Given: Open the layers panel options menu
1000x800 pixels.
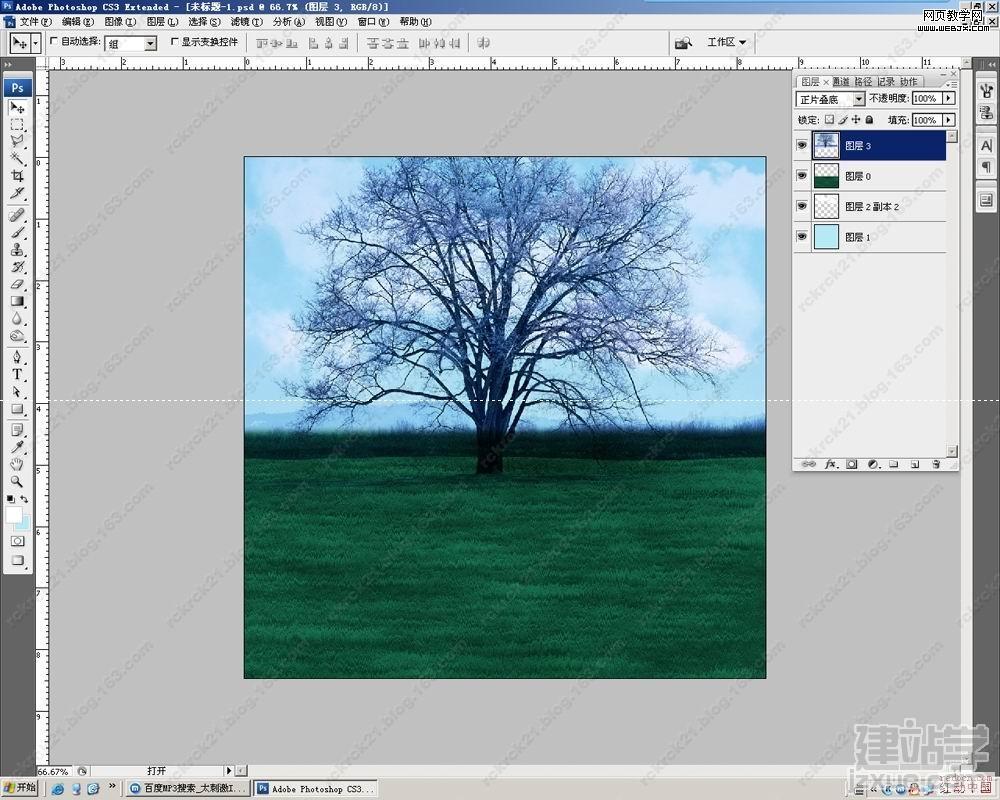Looking at the screenshot, I should click(x=950, y=84).
